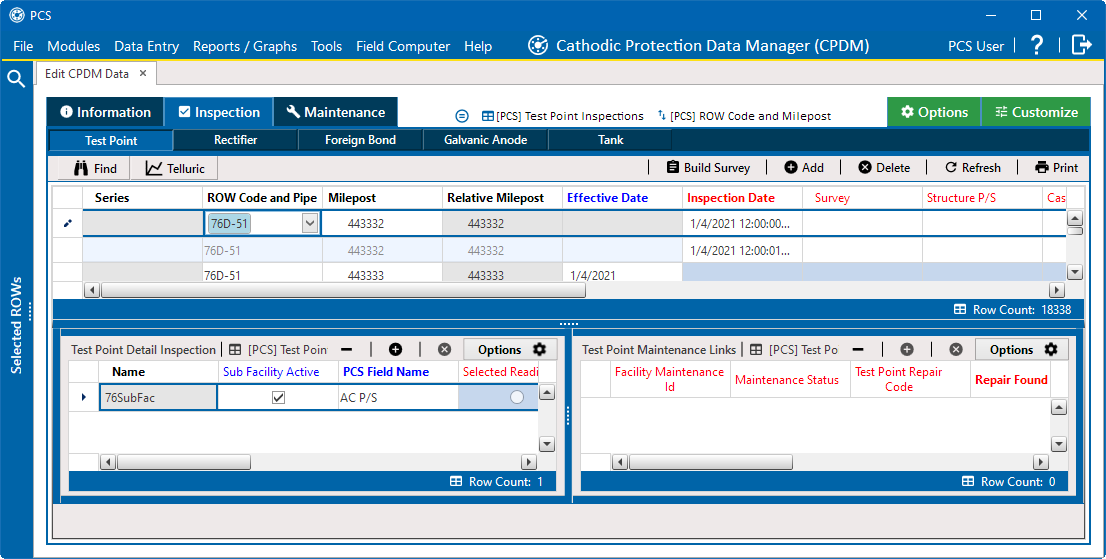Viewport: 1106px width, 559px height.
Task: Open Options in Test Point Maintenance Links
Action: click(1023, 349)
